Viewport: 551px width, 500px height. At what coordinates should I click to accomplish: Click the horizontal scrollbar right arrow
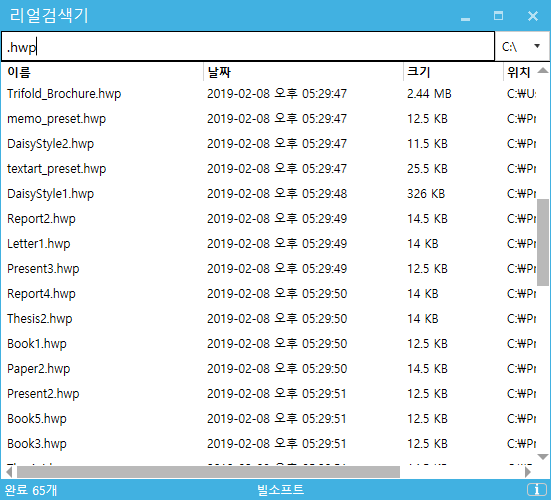[x=527, y=472]
